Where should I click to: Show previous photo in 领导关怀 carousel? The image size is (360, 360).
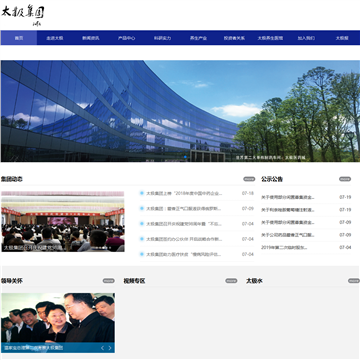click(x=102, y=348)
